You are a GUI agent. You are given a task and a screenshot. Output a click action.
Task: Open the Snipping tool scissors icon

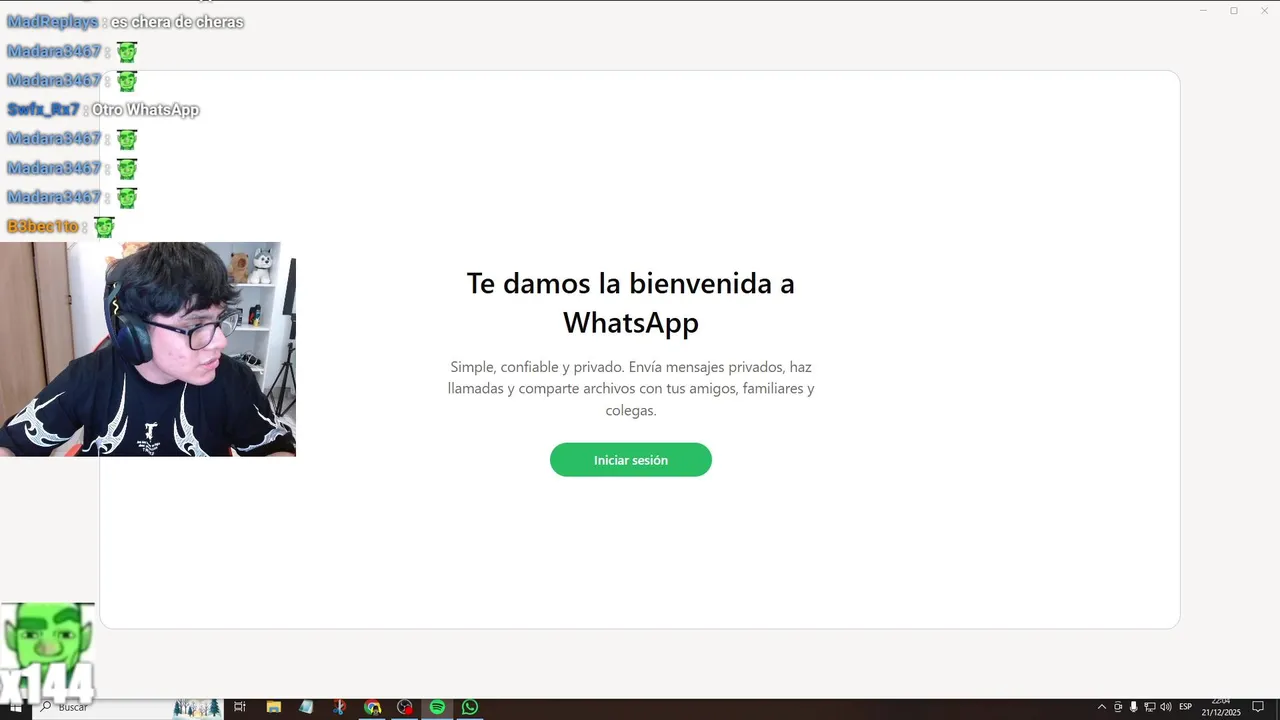(339, 707)
